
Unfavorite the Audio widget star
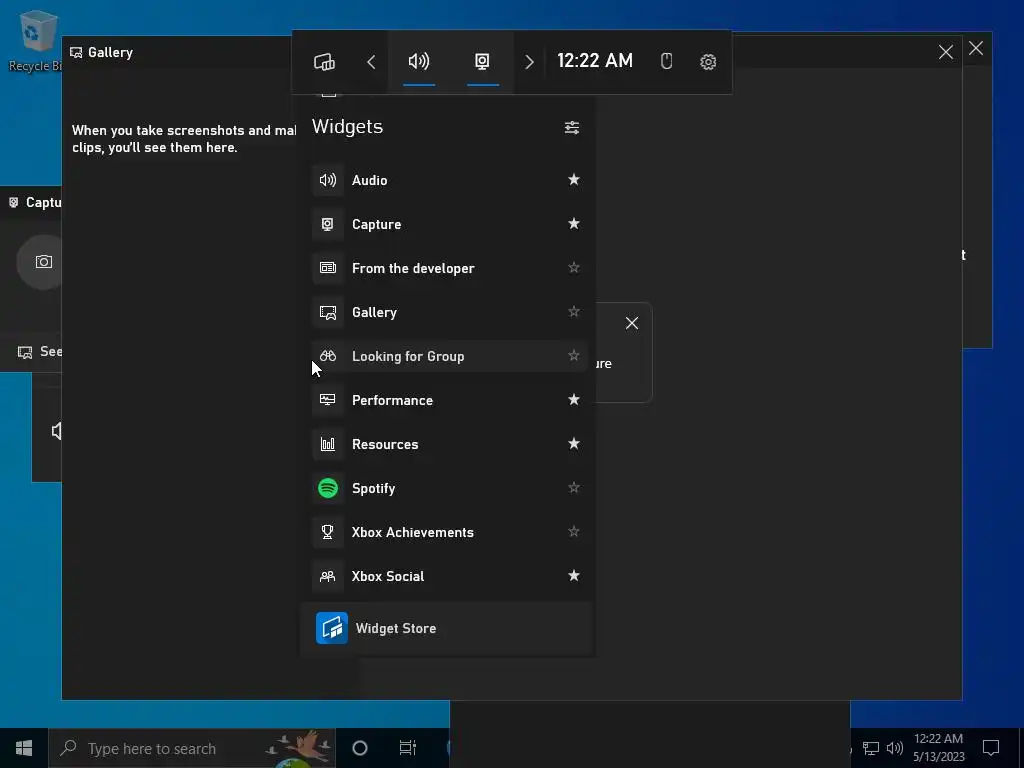pyautogui.click(x=573, y=179)
